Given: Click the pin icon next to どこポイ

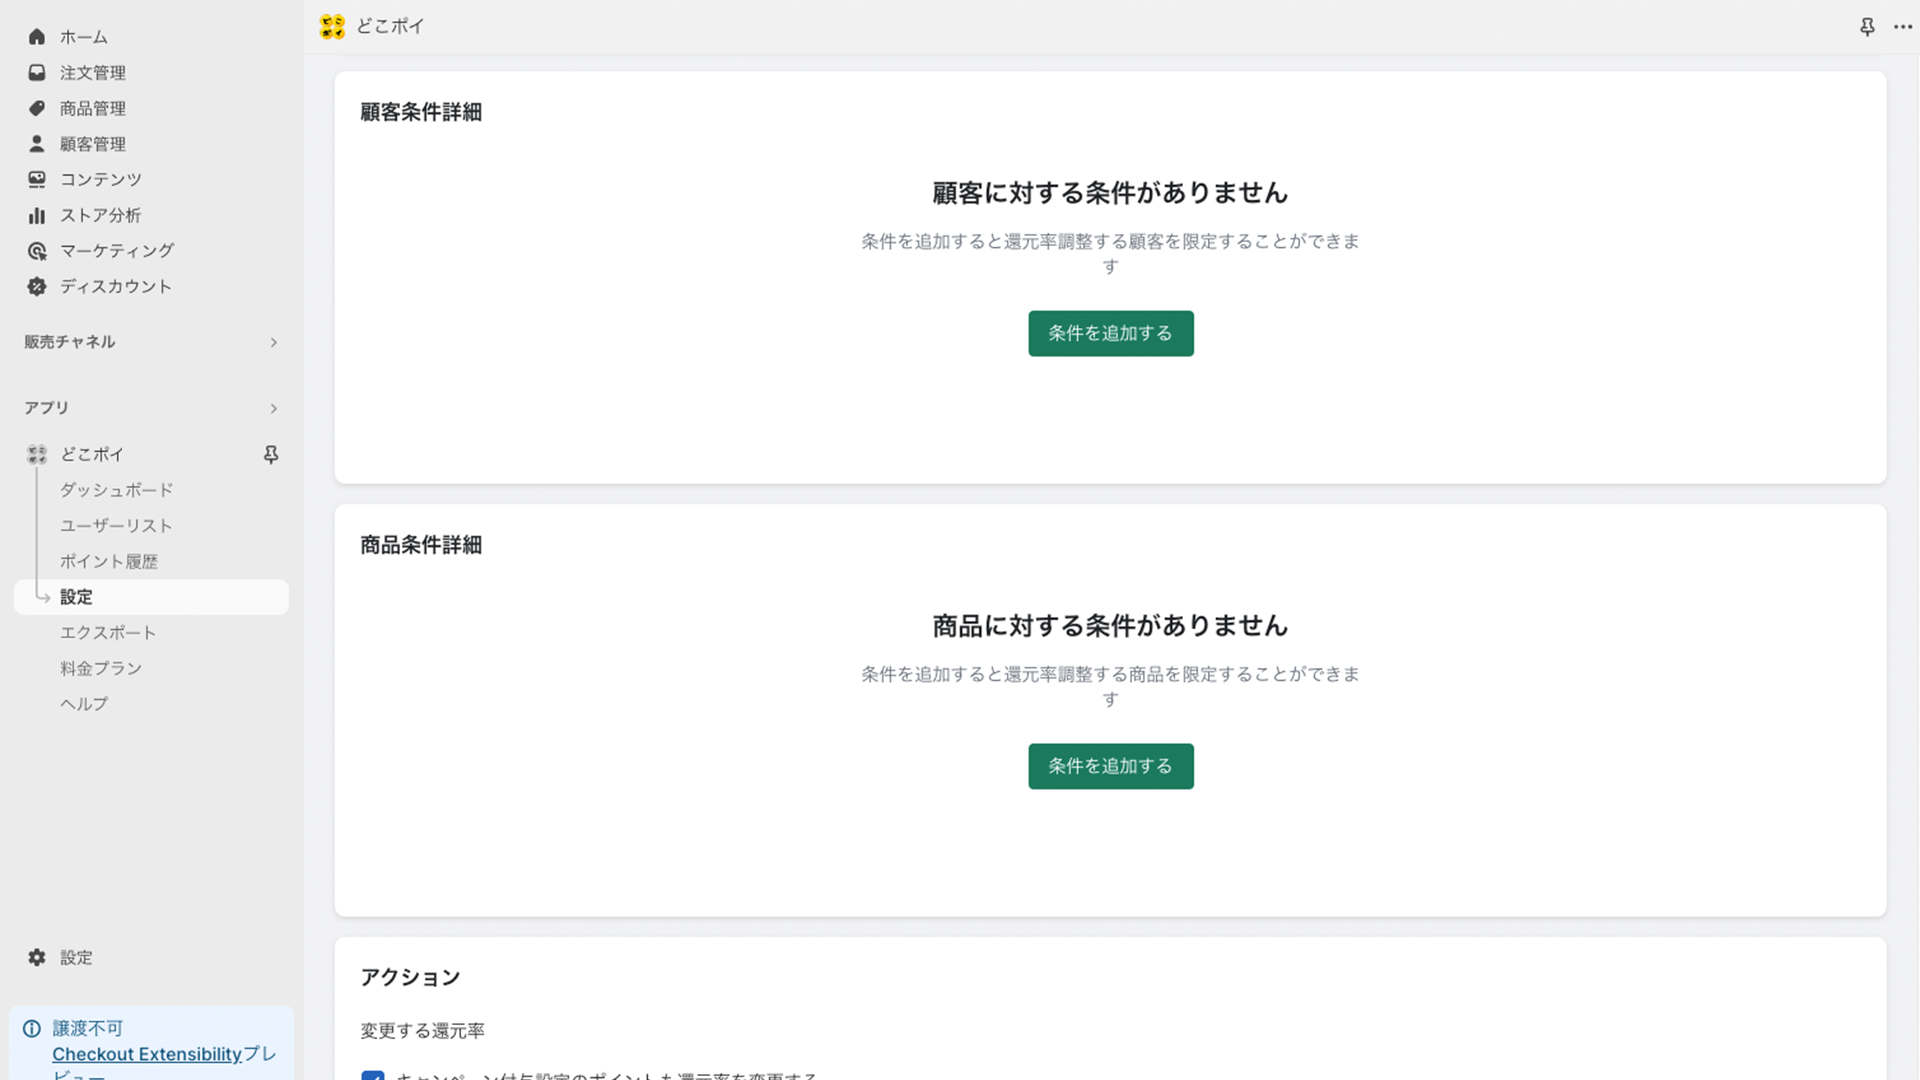Looking at the screenshot, I should coord(270,454).
